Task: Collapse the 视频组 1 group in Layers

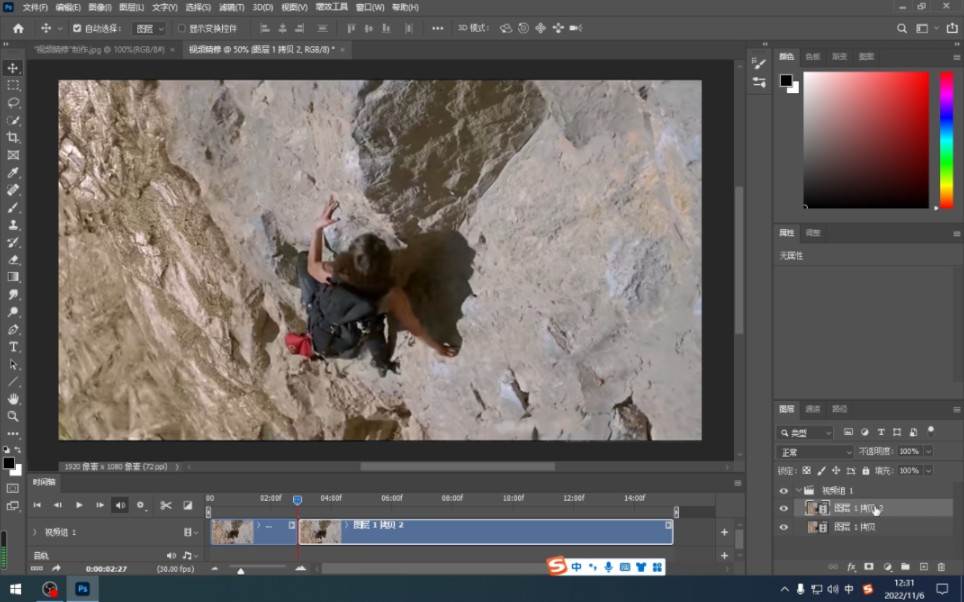Action: click(798, 491)
